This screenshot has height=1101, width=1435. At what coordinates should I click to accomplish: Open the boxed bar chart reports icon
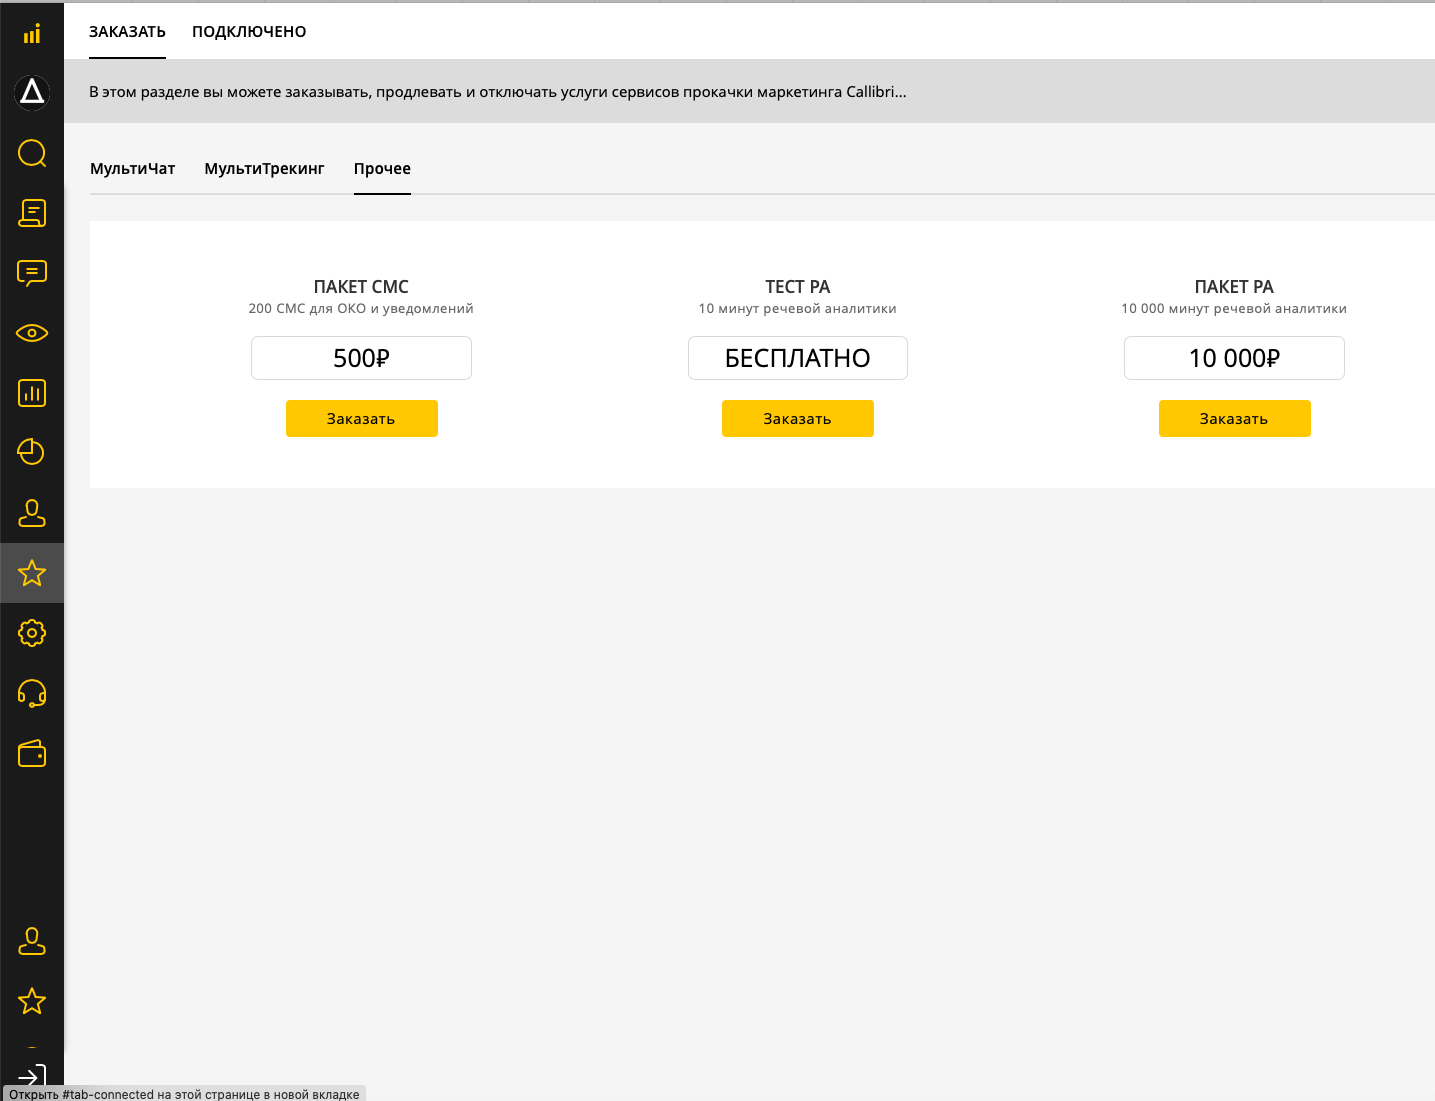32,393
